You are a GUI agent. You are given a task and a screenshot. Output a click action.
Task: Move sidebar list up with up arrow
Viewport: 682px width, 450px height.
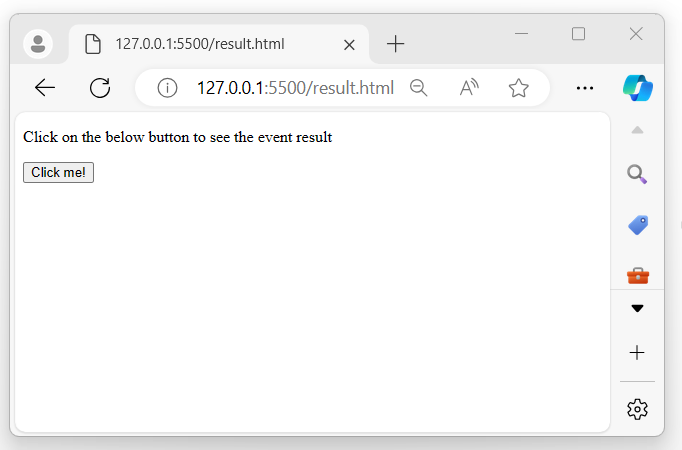tap(637, 130)
